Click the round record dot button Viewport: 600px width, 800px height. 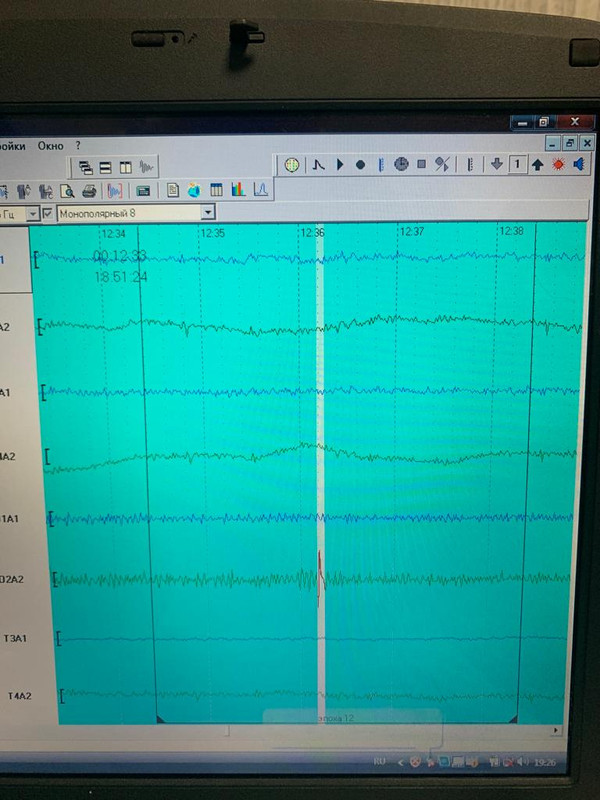360,165
